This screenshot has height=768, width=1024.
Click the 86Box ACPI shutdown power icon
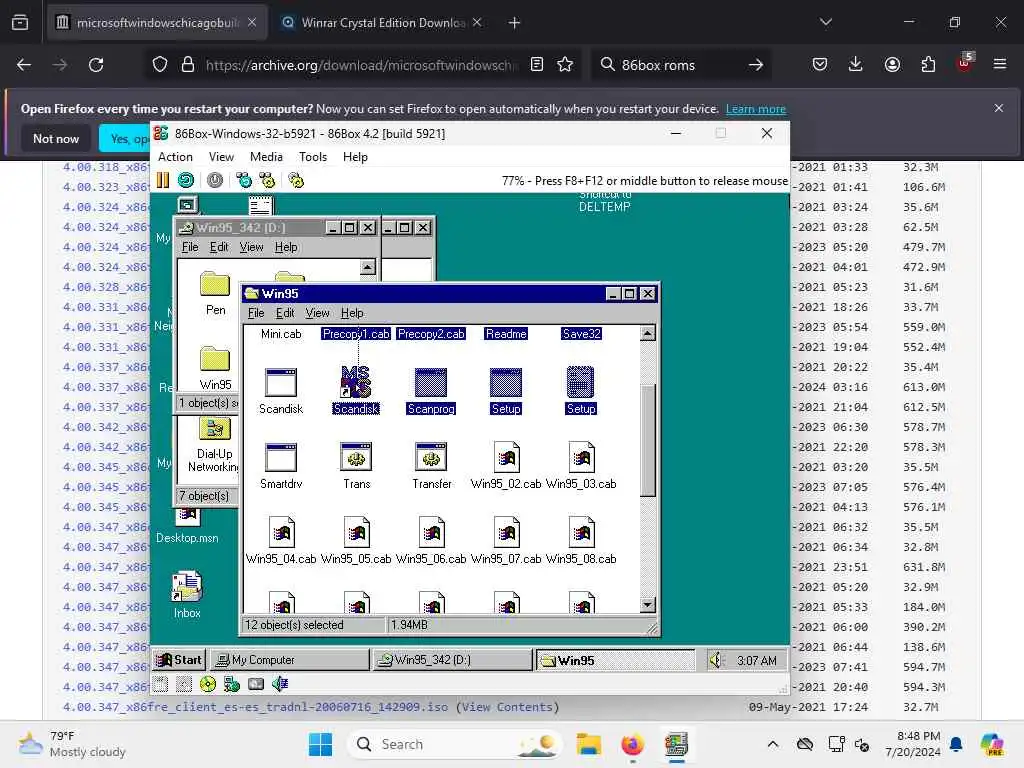click(x=215, y=180)
